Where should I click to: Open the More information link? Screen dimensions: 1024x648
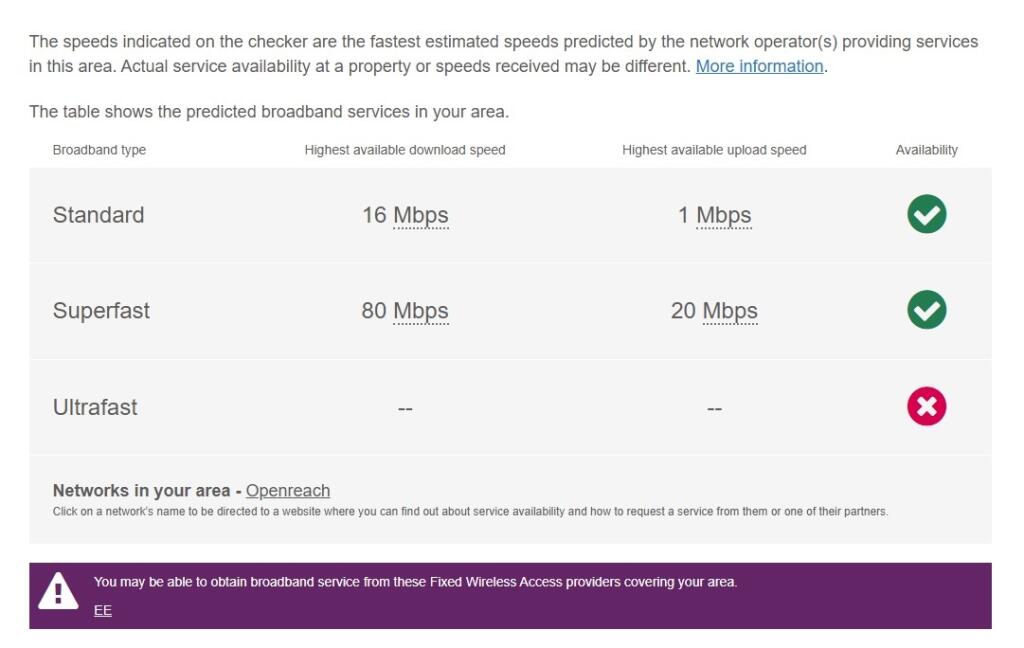(x=759, y=66)
